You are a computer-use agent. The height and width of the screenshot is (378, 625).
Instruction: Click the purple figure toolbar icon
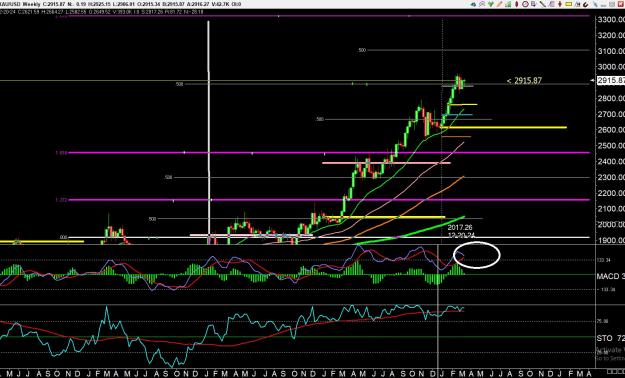click(560, 4)
